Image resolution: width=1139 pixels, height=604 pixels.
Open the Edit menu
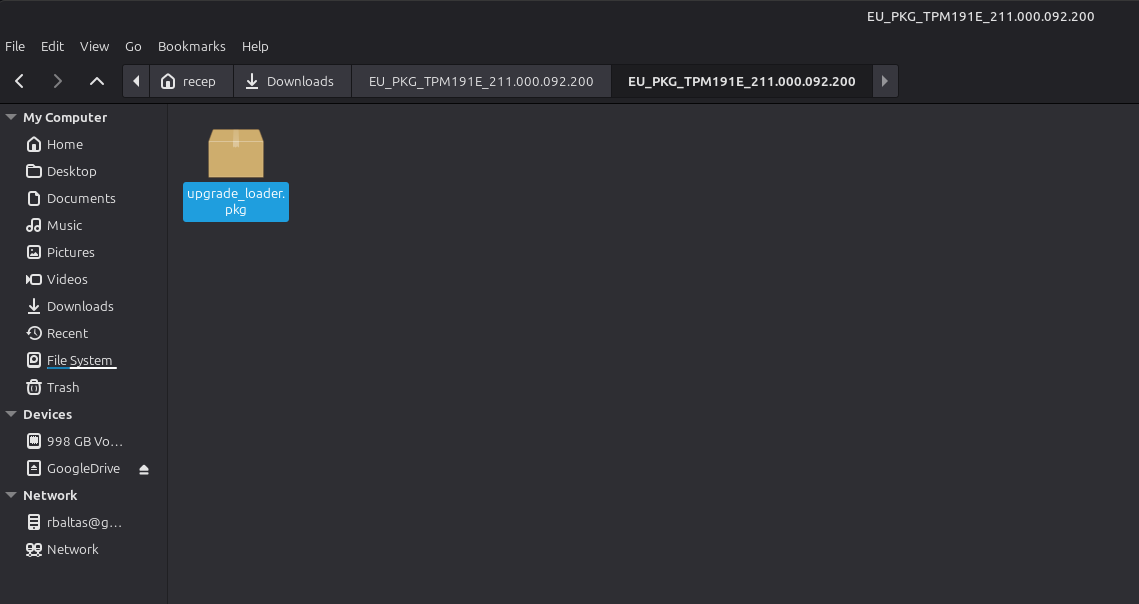(52, 47)
